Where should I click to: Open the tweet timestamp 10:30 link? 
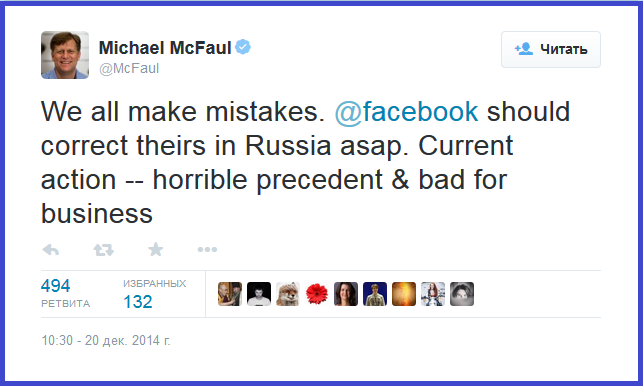106,340
